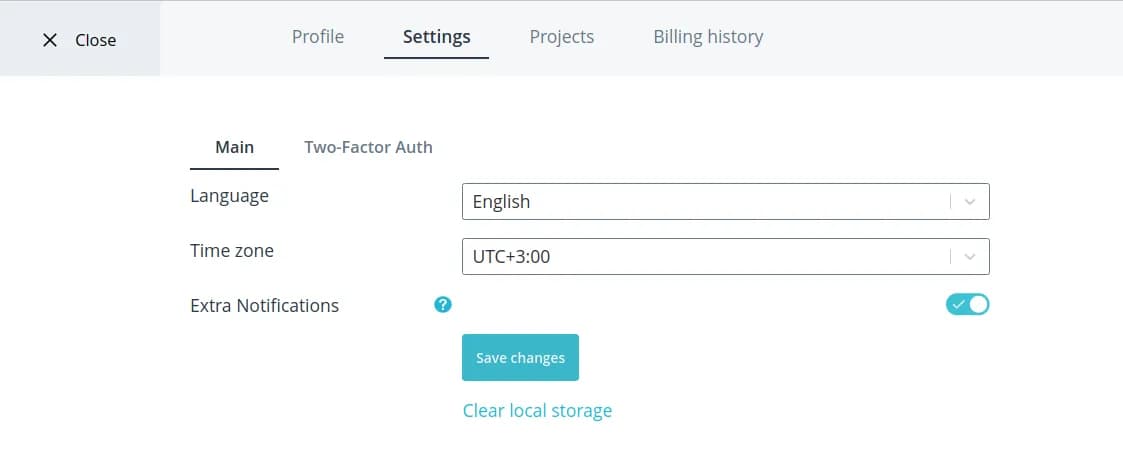The image size is (1123, 475).
Task: Click the checkmark inside the notifications switch
Action: tap(958, 304)
